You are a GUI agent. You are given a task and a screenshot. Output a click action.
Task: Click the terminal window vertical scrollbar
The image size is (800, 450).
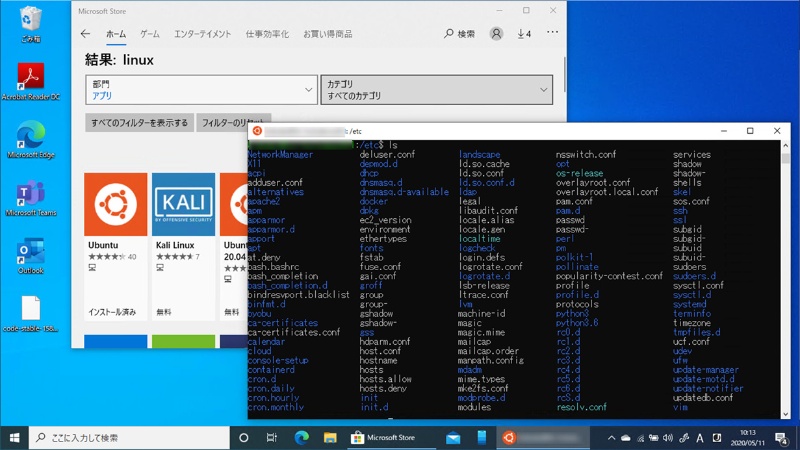coord(786,280)
